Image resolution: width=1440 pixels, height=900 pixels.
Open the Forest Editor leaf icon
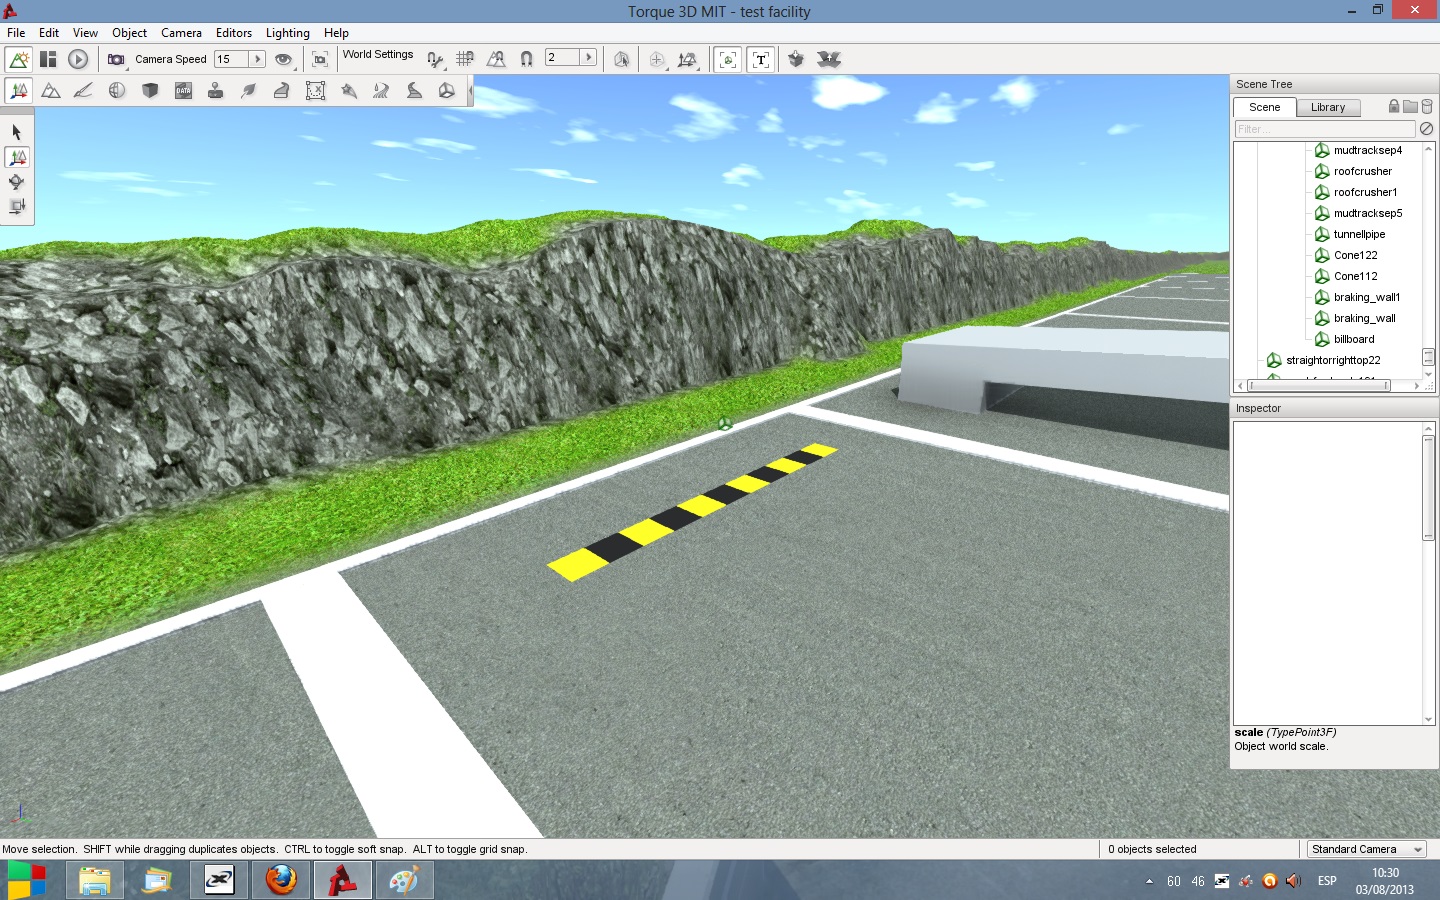(x=249, y=91)
